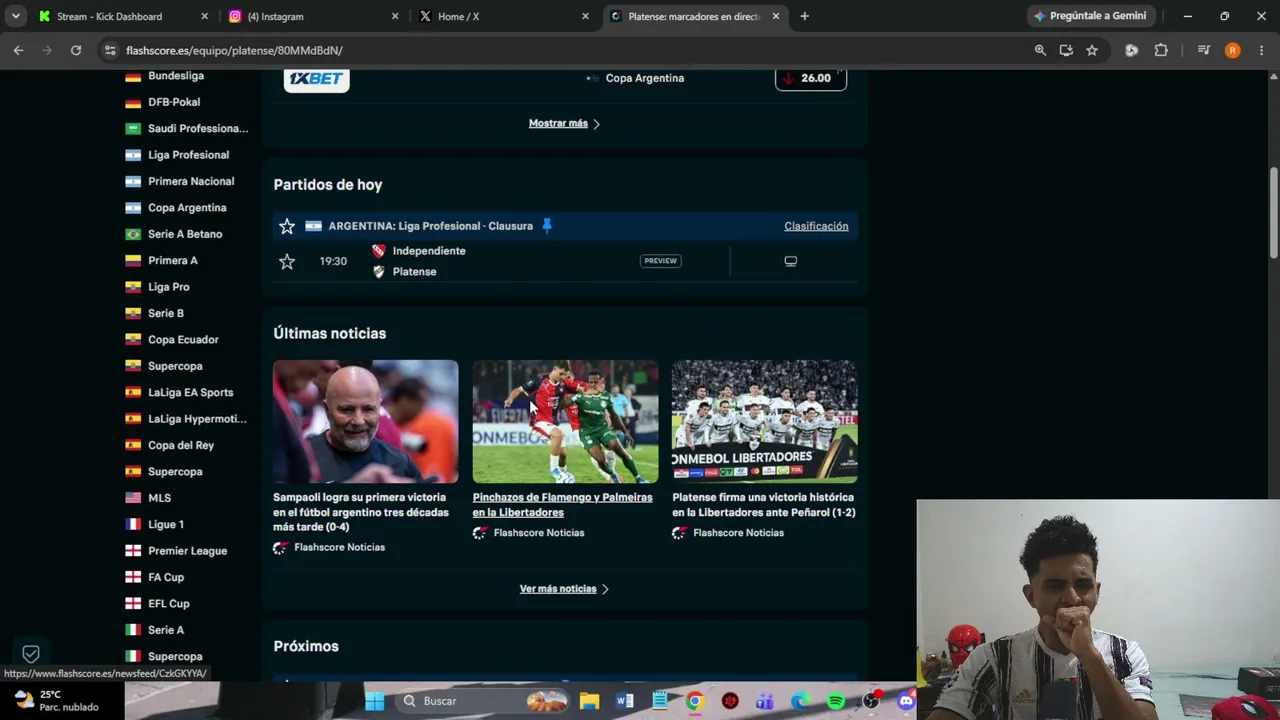
Task: Click the 1XBET bookmaker logo
Action: (x=316, y=78)
